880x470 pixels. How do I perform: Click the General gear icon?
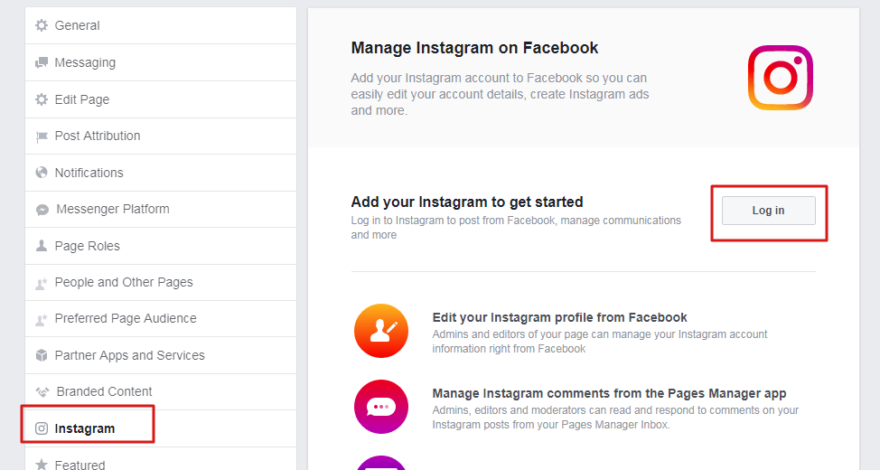[x=42, y=25]
